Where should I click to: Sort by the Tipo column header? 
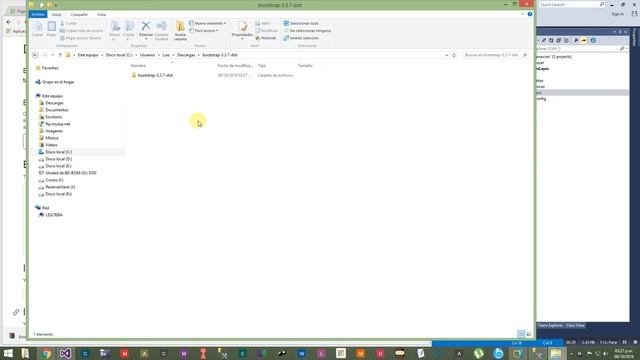pos(262,65)
